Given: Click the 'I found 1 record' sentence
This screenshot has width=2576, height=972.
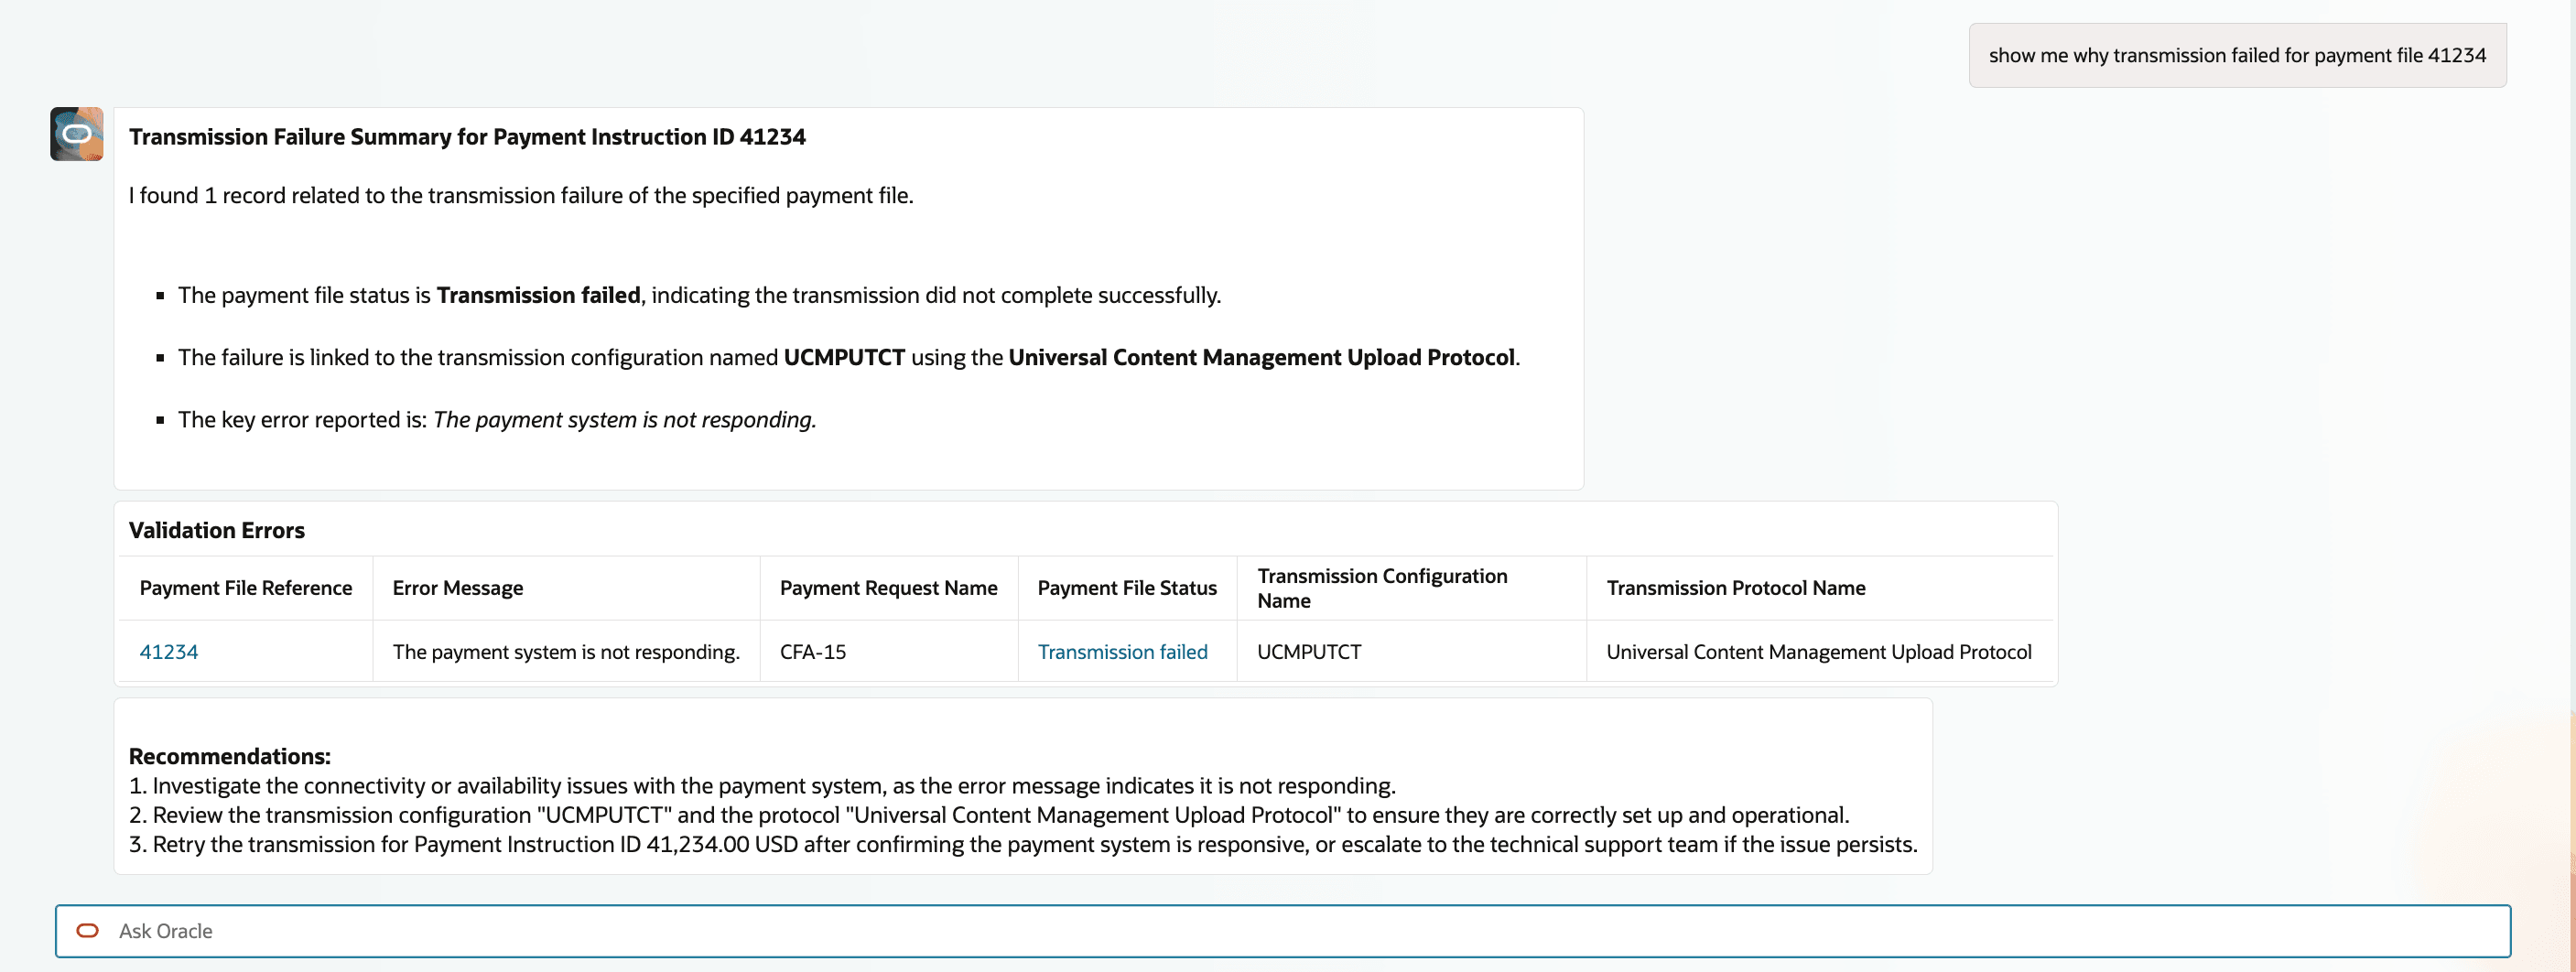Looking at the screenshot, I should [x=521, y=196].
